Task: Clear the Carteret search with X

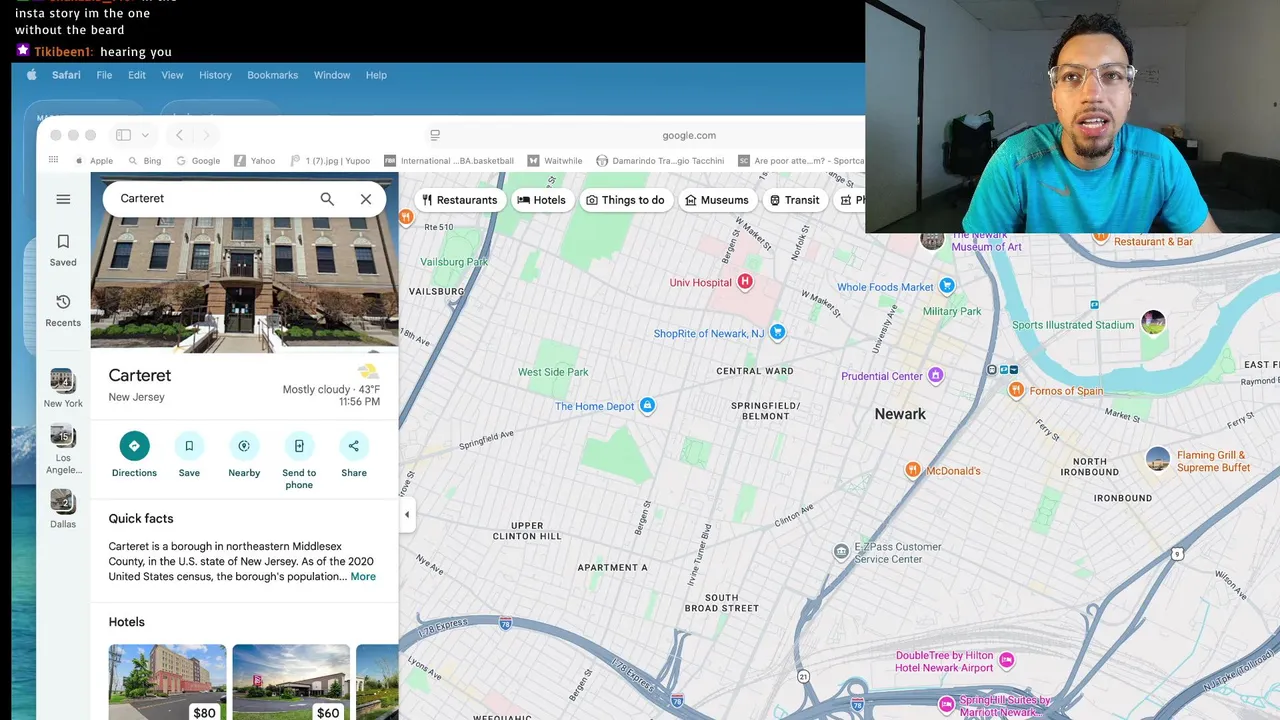Action: (x=366, y=199)
